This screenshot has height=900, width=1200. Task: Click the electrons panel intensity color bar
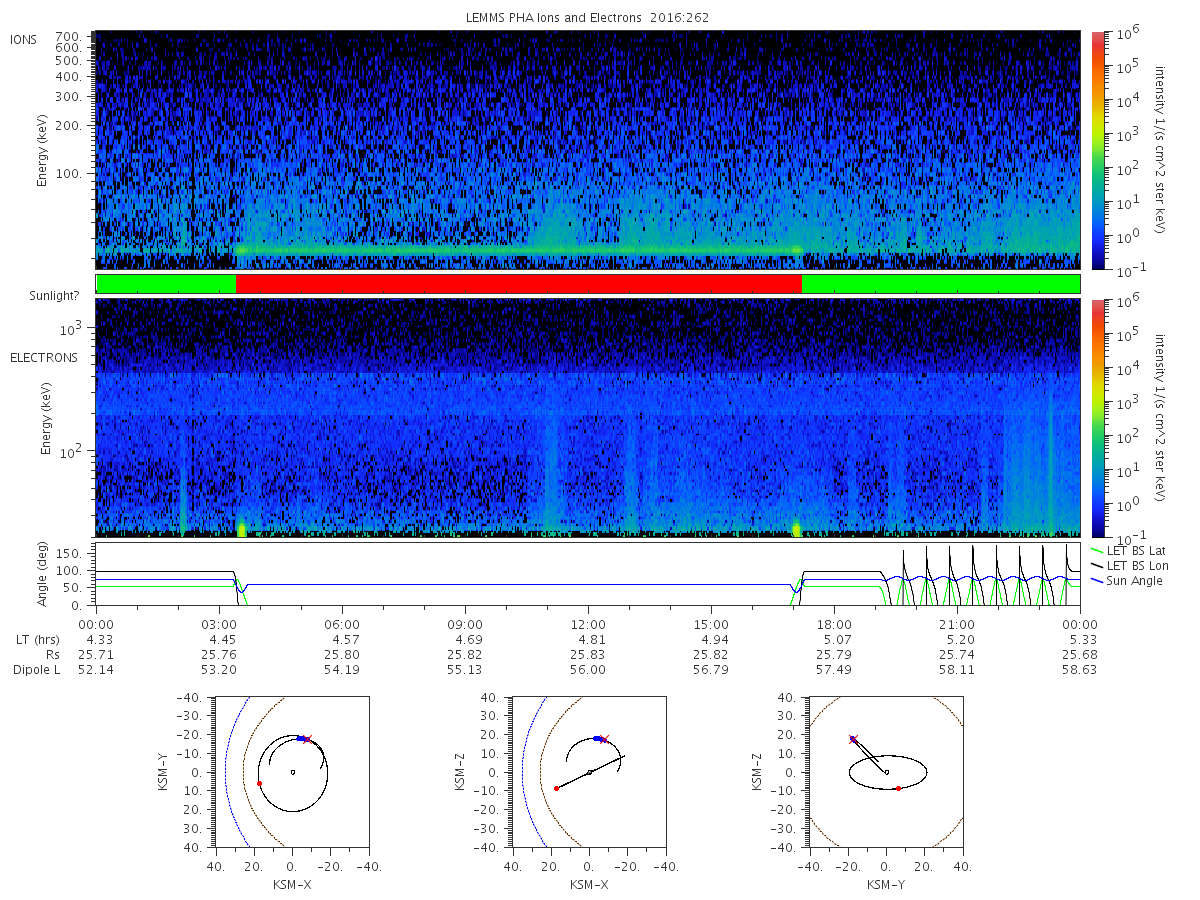[x=1097, y=417]
